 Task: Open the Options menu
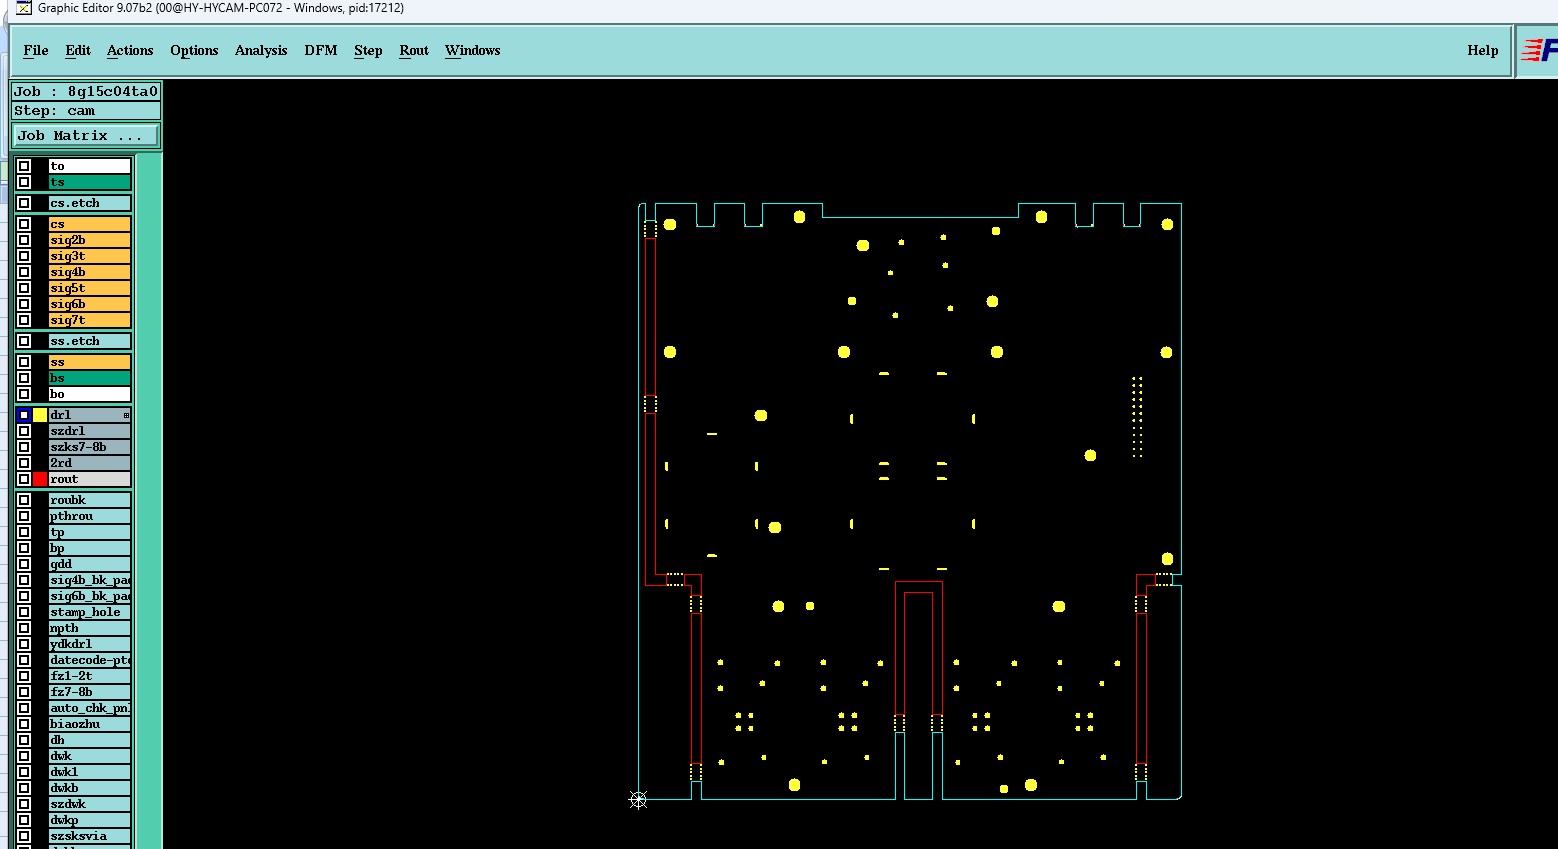[x=194, y=51]
